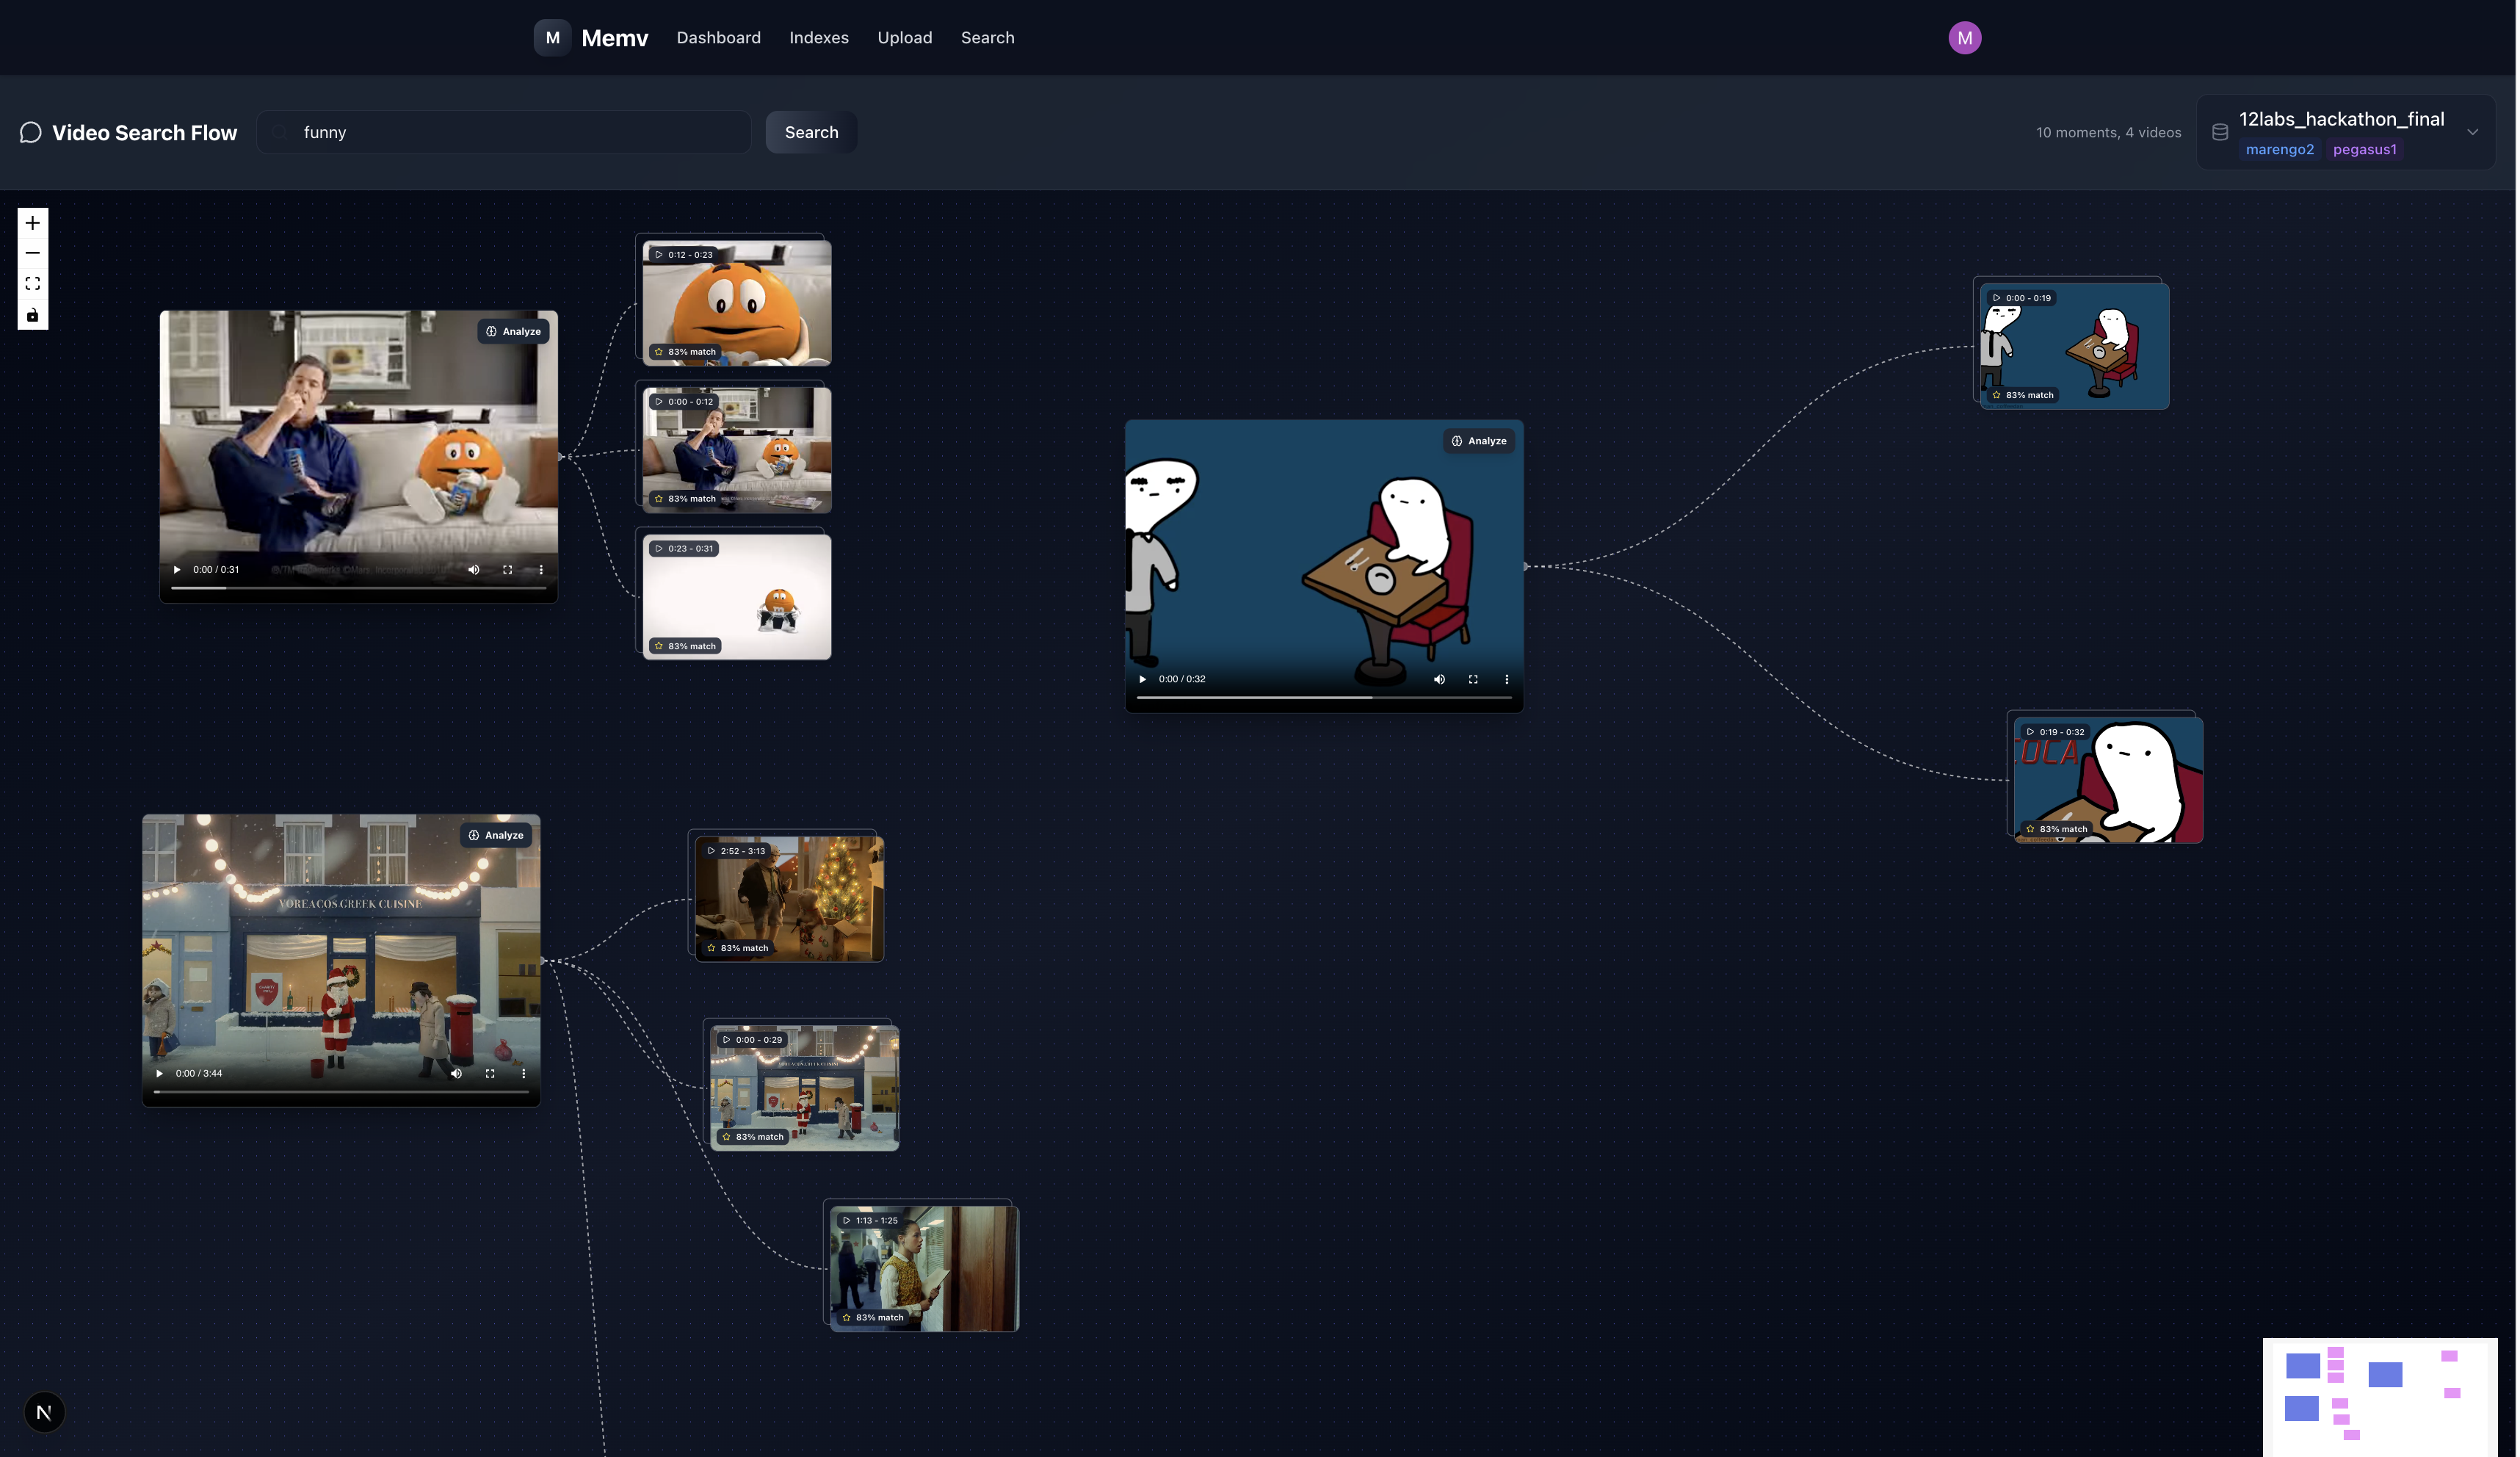Click the funny search input field
Viewport: 2520px width, 1457px height.
[x=504, y=132]
